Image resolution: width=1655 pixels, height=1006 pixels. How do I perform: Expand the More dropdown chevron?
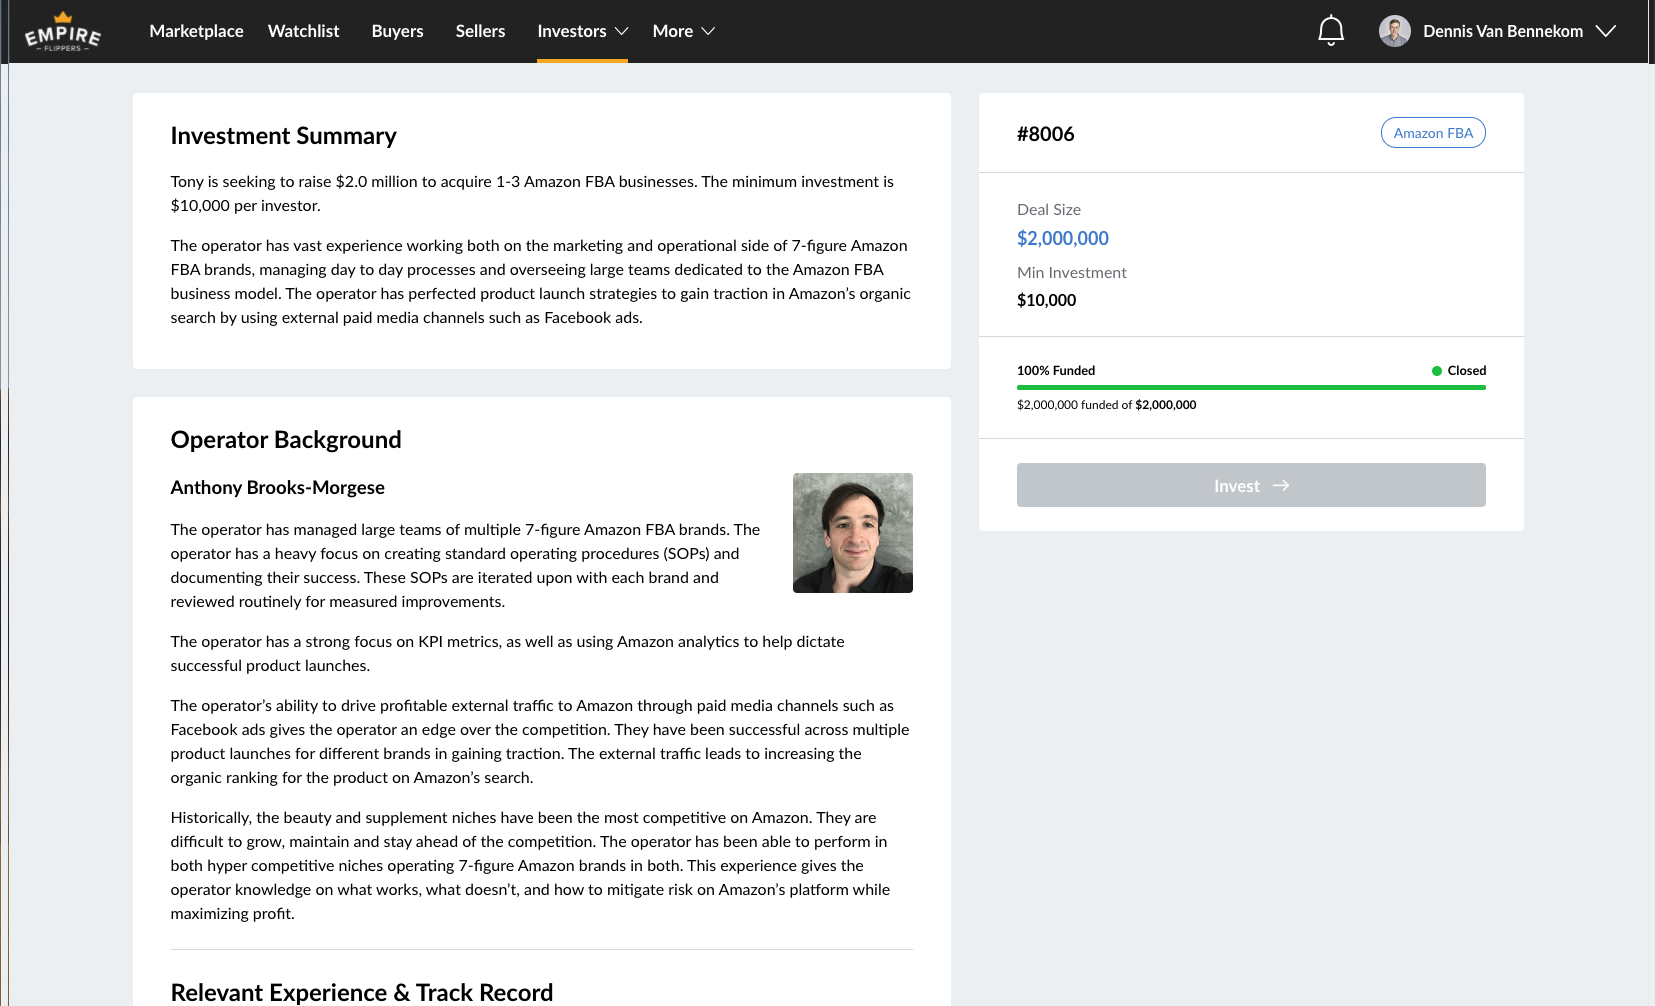tap(708, 32)
